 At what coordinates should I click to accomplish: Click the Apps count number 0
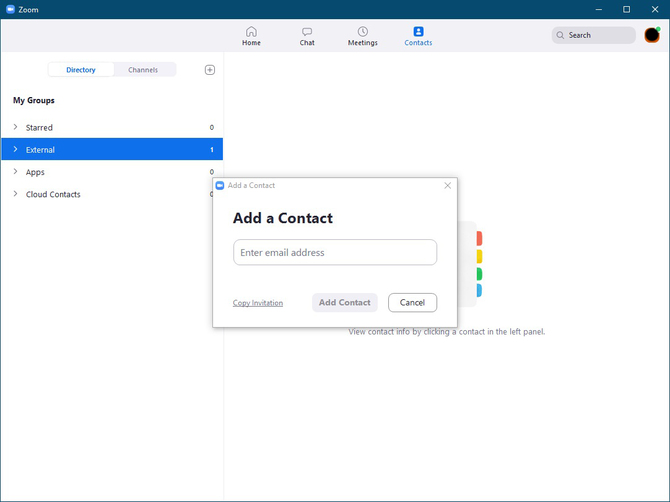tap(212, 172)
